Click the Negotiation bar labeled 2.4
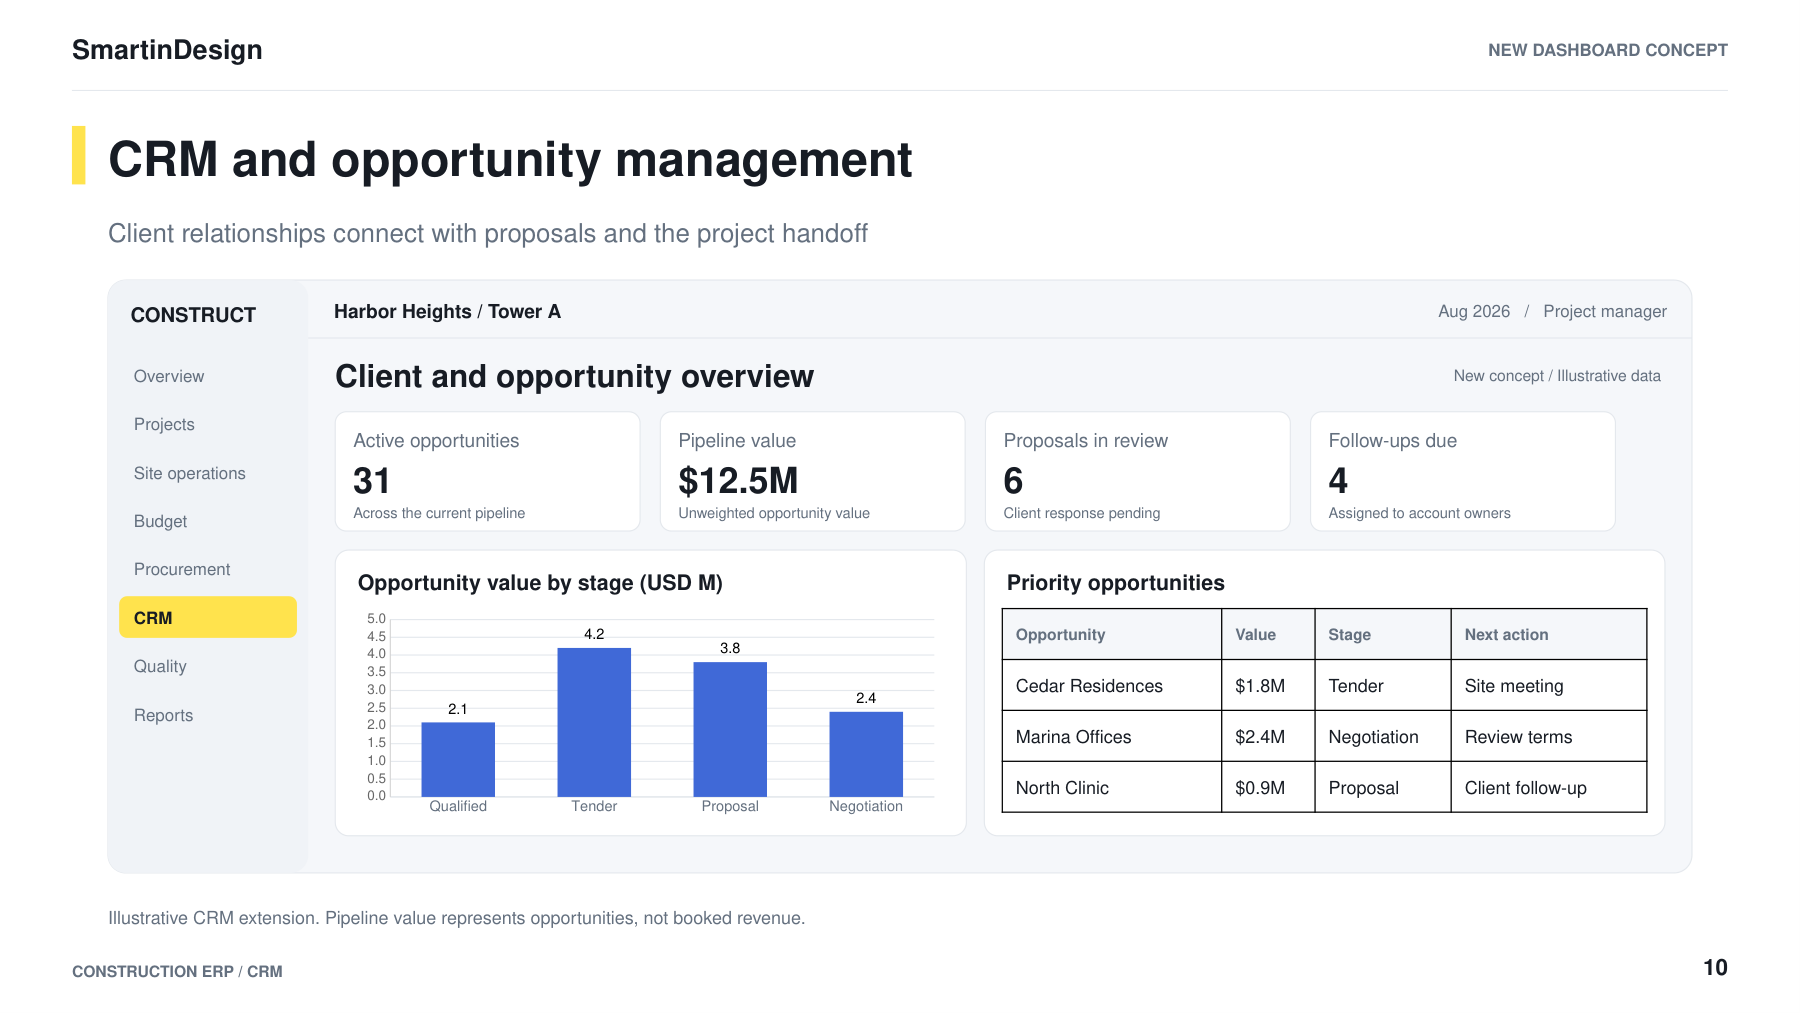This screenshot has width=1800, height=1013. tap(866, 754)
